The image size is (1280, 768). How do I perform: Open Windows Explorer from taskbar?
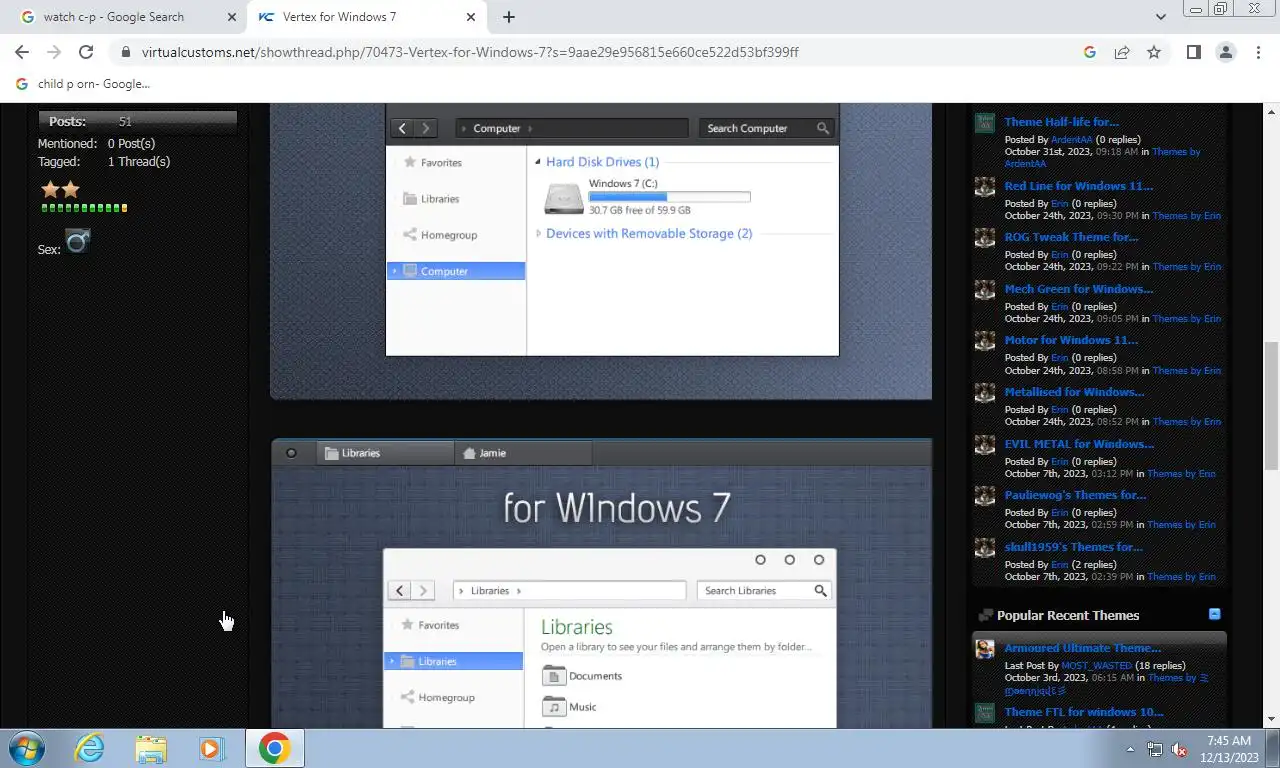151,748
